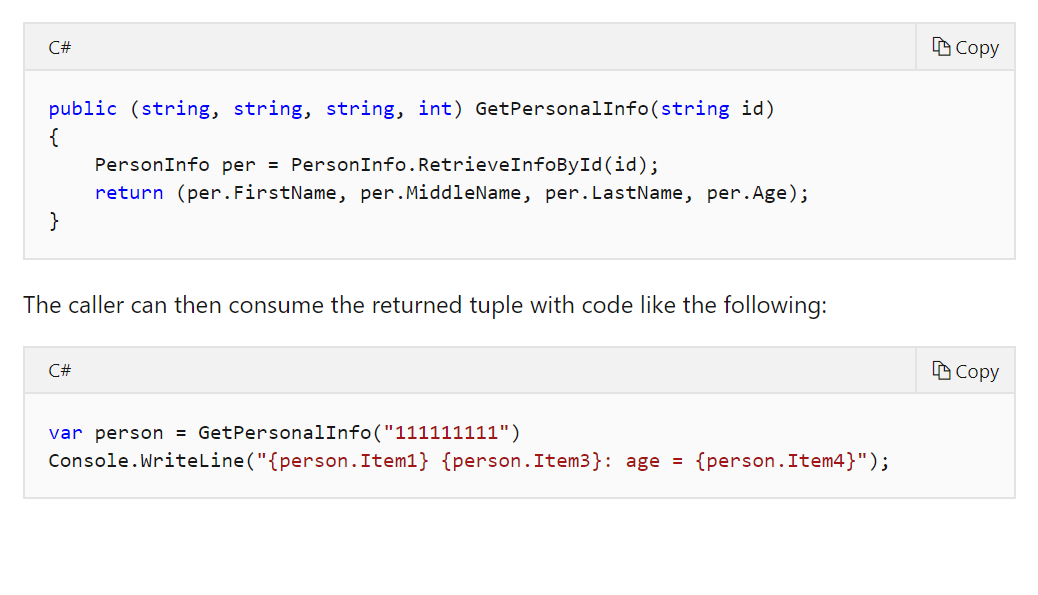
Task: Click the int type in the tuple declaration
Action: [x=435, y=108]
